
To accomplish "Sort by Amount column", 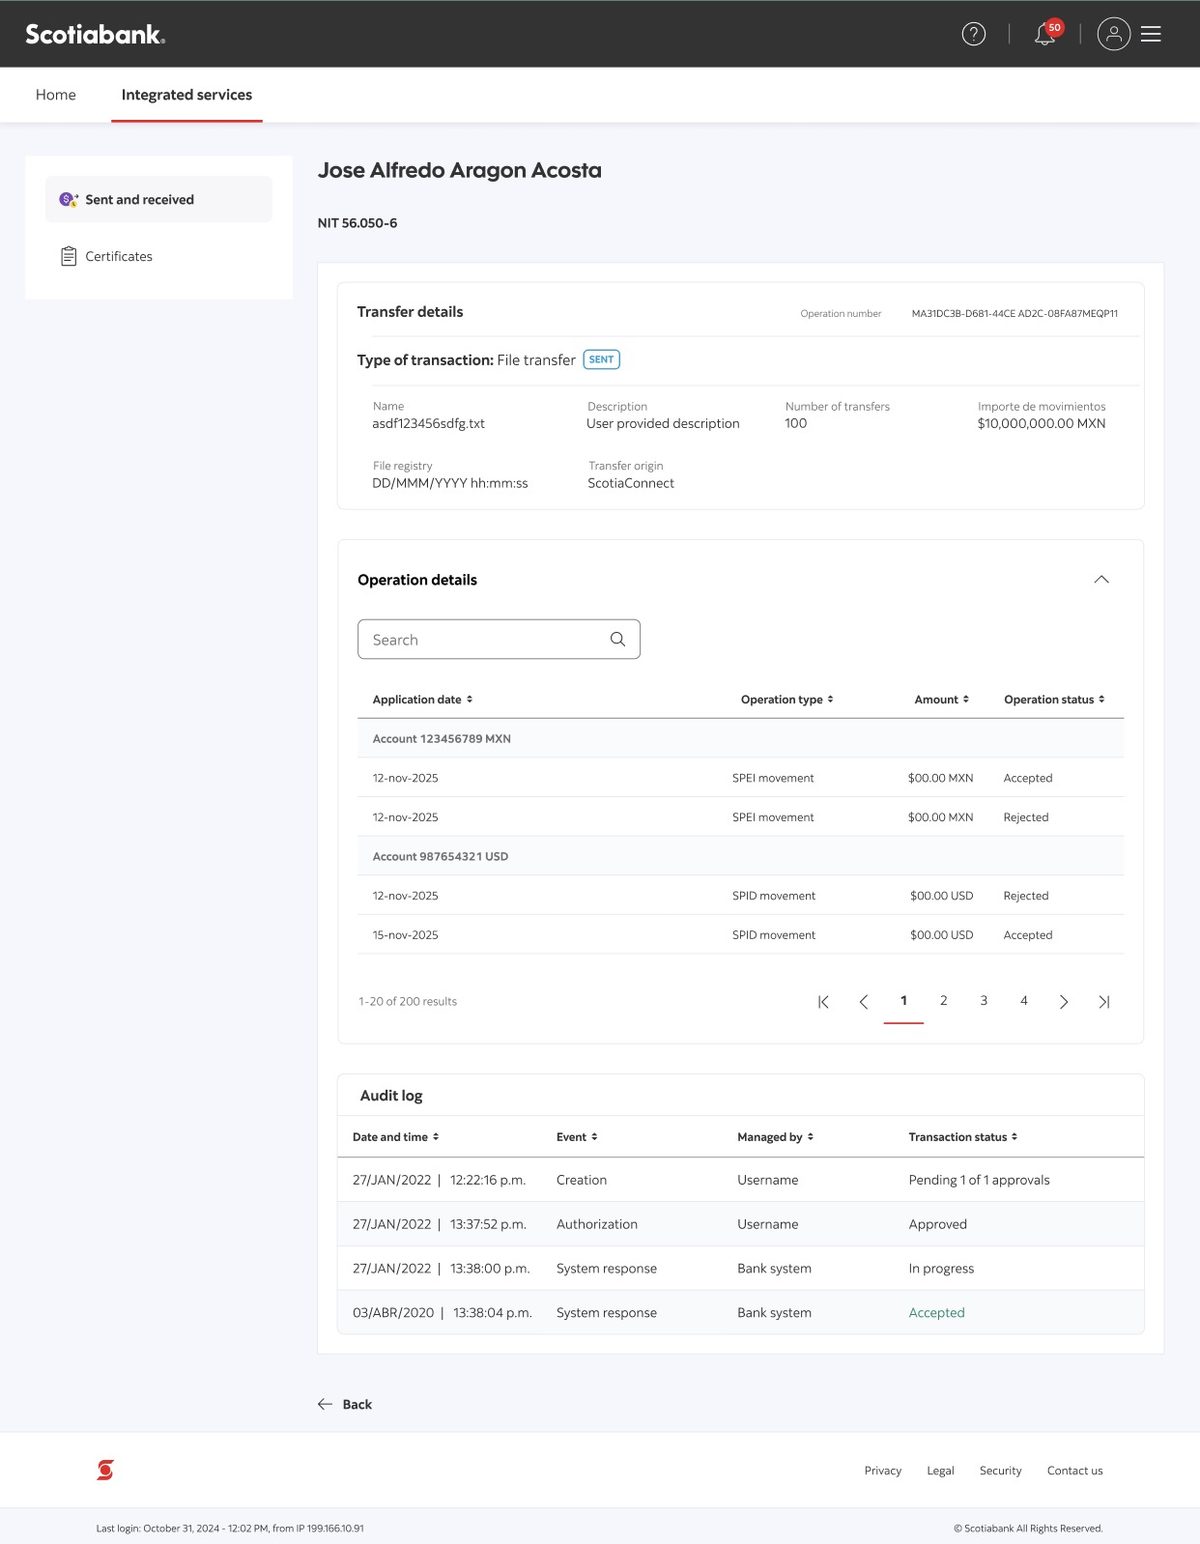I will coord(941,699).
